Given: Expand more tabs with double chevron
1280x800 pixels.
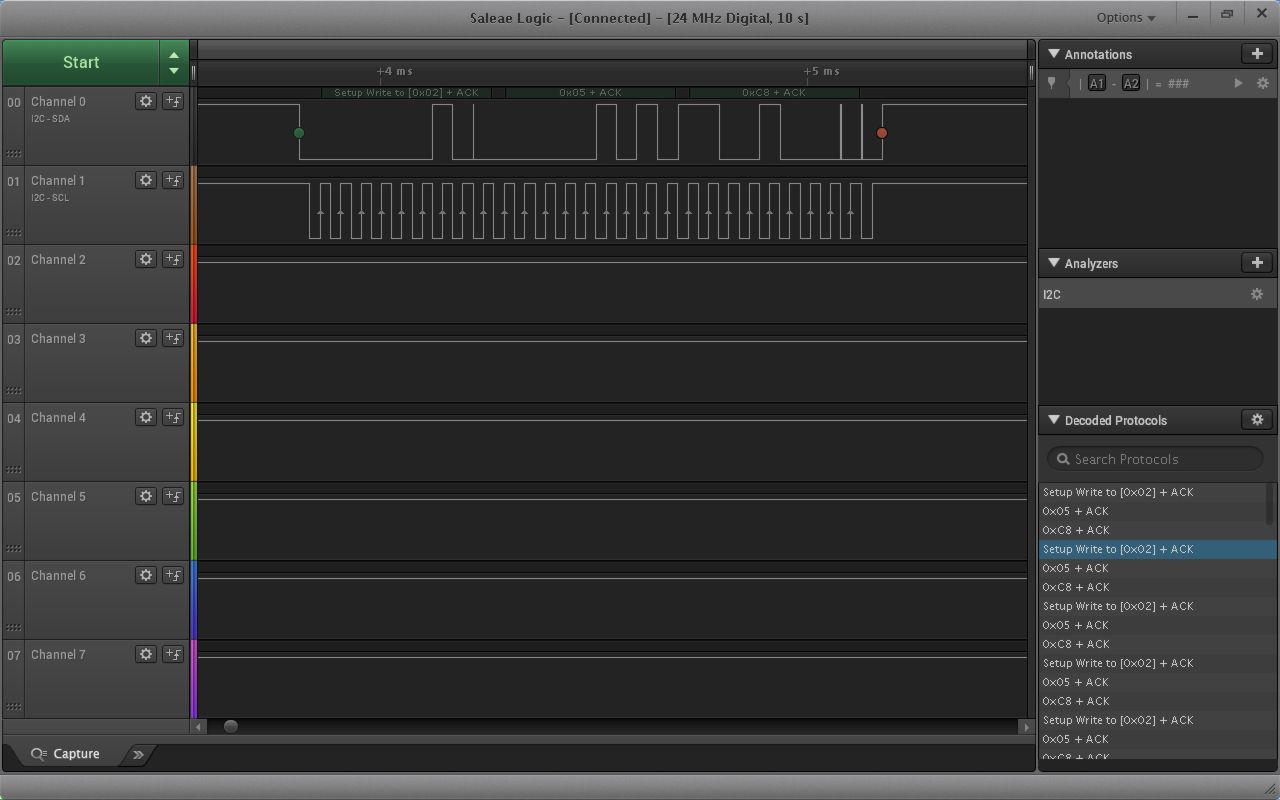Looking at the screenshot, I should click(138, 754).
